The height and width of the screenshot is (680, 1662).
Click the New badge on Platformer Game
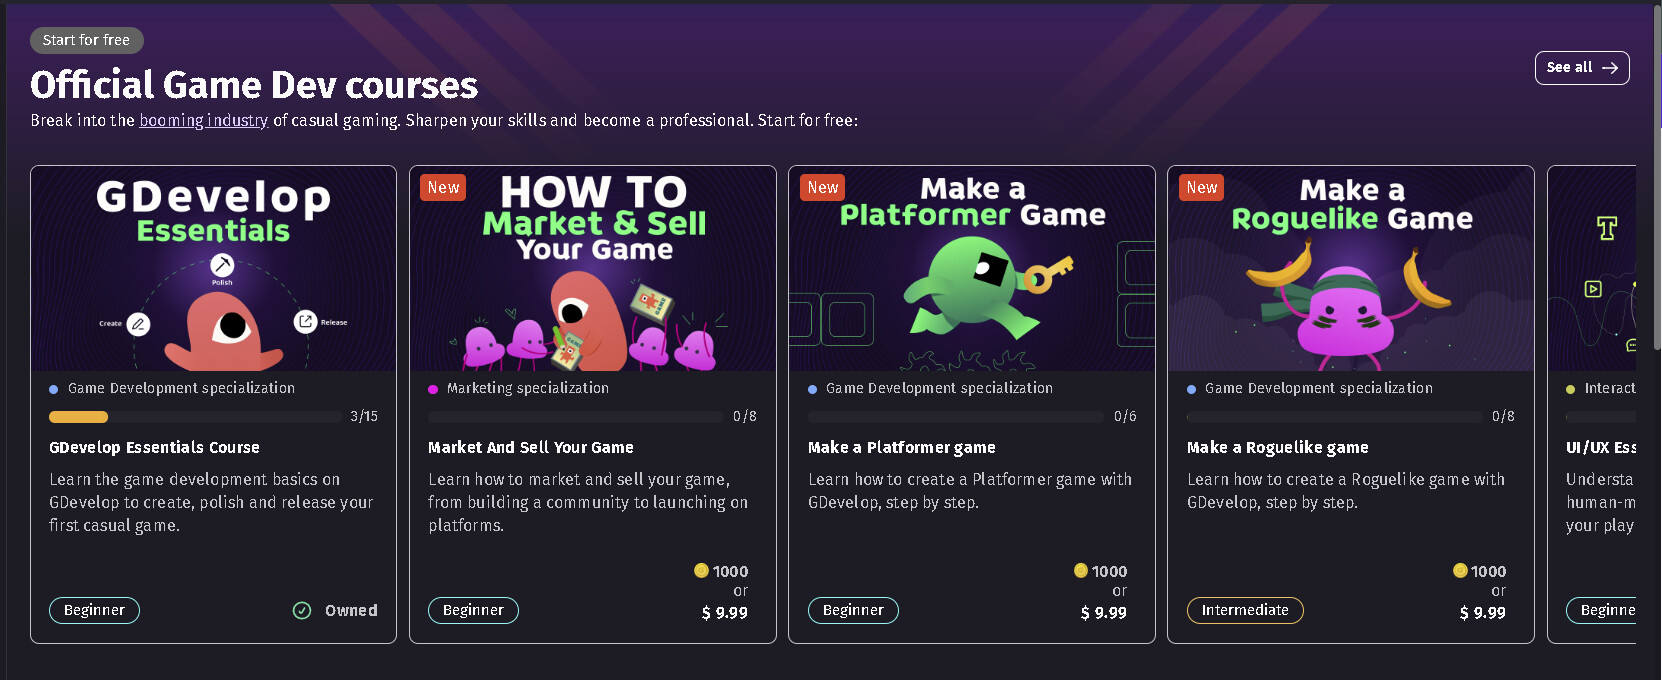click(823, 188)
